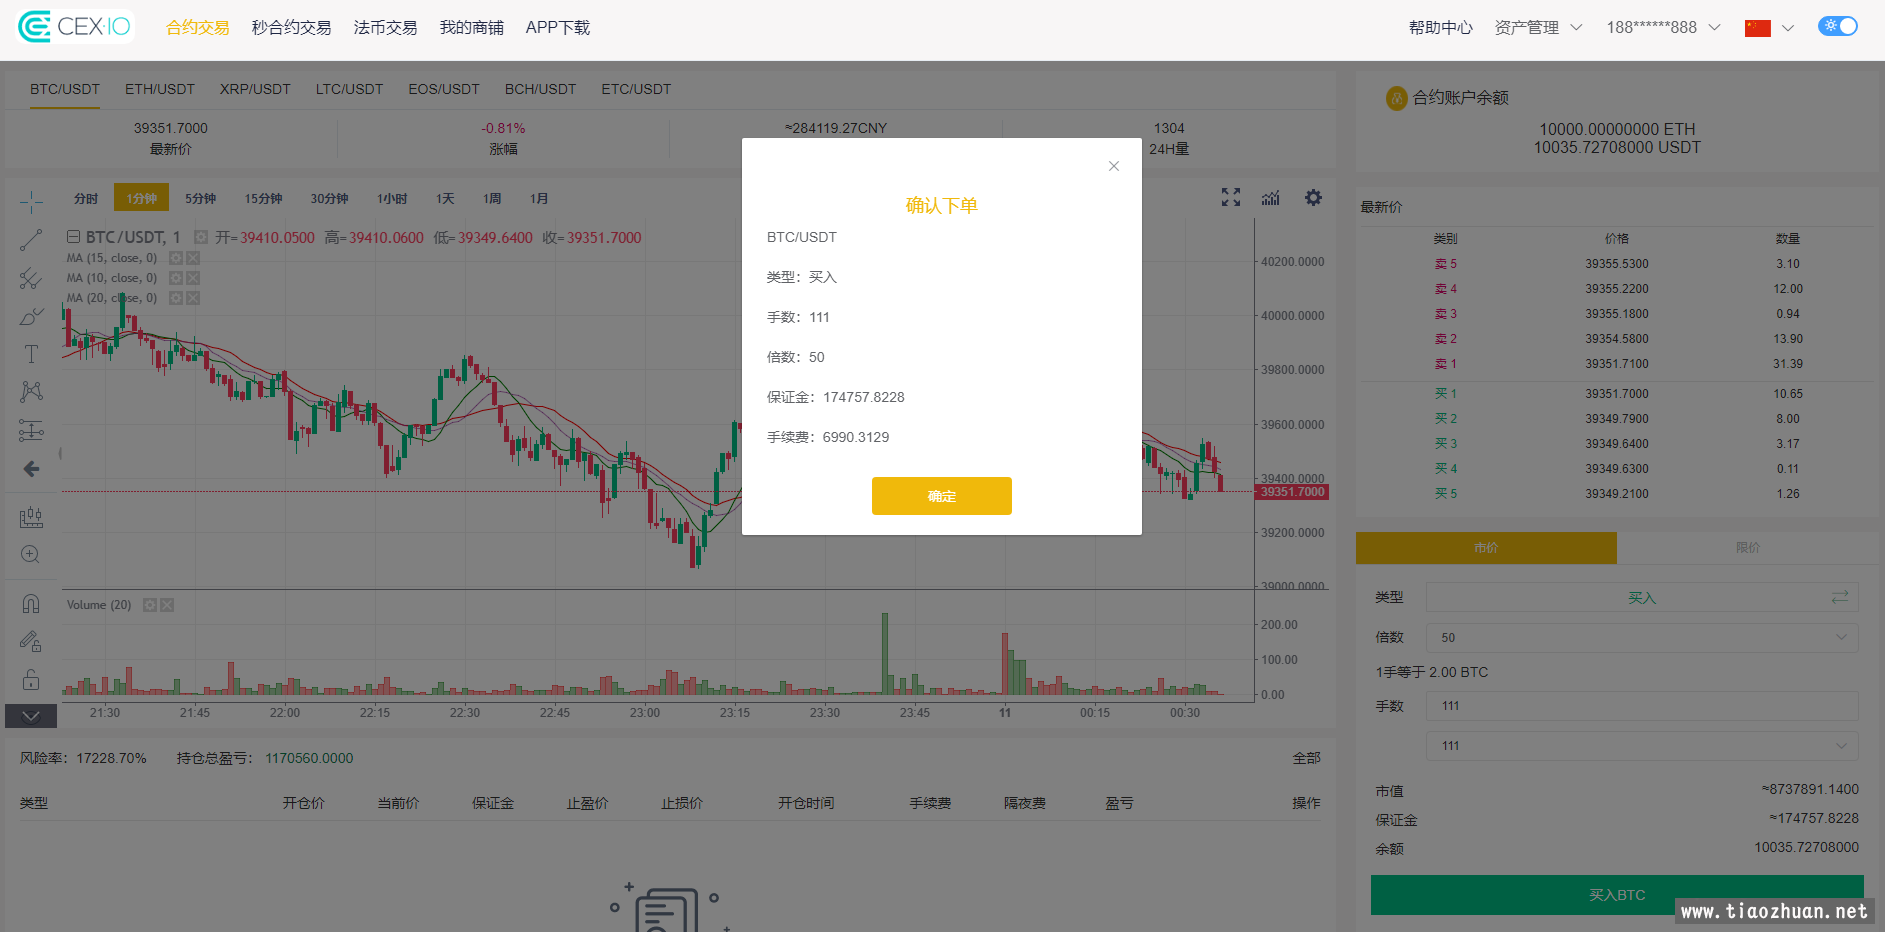This screenshot has width=1885, height=932.
Task: Enter fullscreen chart mode
Action: click(x=1230, y=198)
